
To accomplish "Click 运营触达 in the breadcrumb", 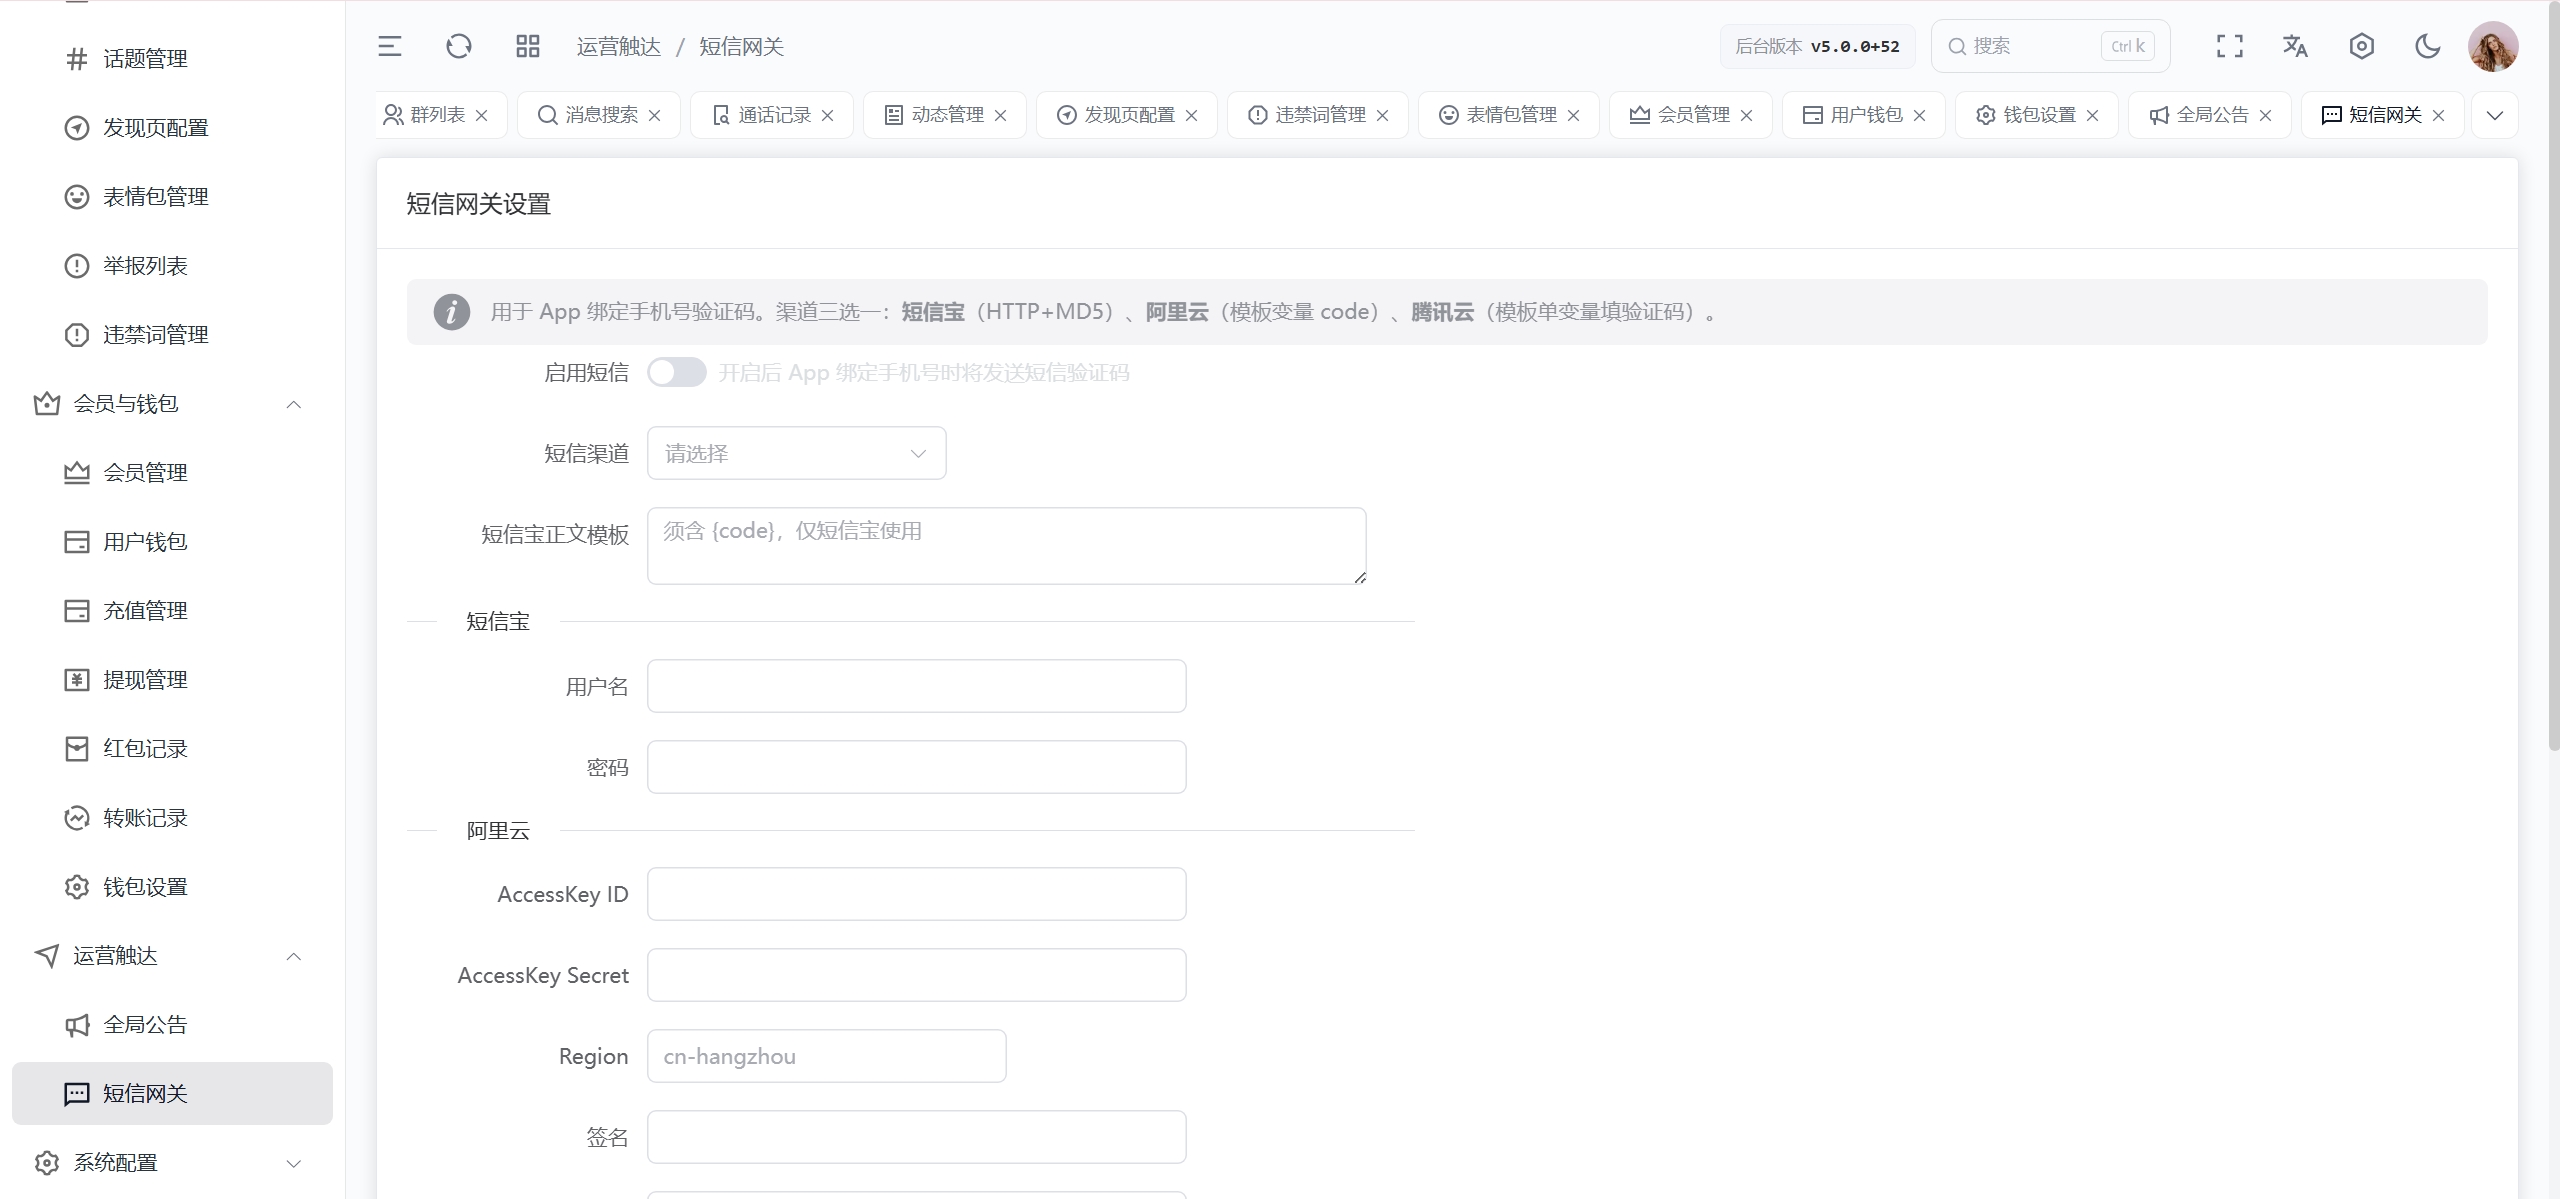I will click(619, 47).
